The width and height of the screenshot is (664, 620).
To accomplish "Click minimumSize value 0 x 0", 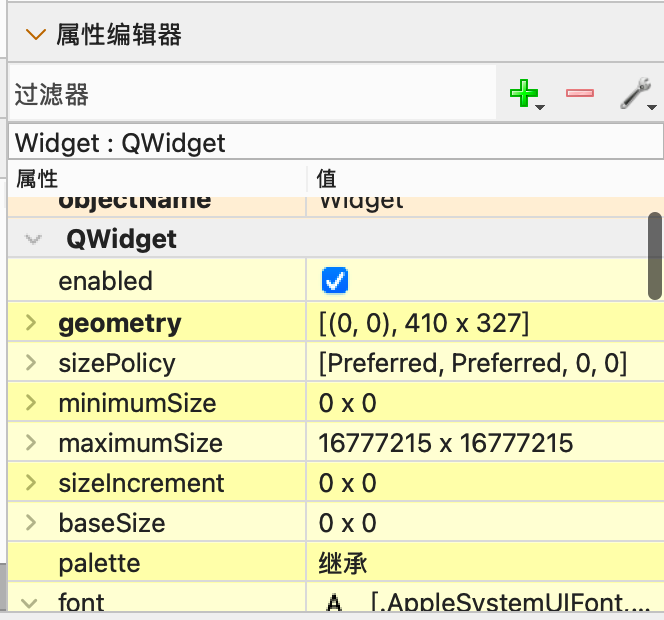I will (x=348, y=403).
